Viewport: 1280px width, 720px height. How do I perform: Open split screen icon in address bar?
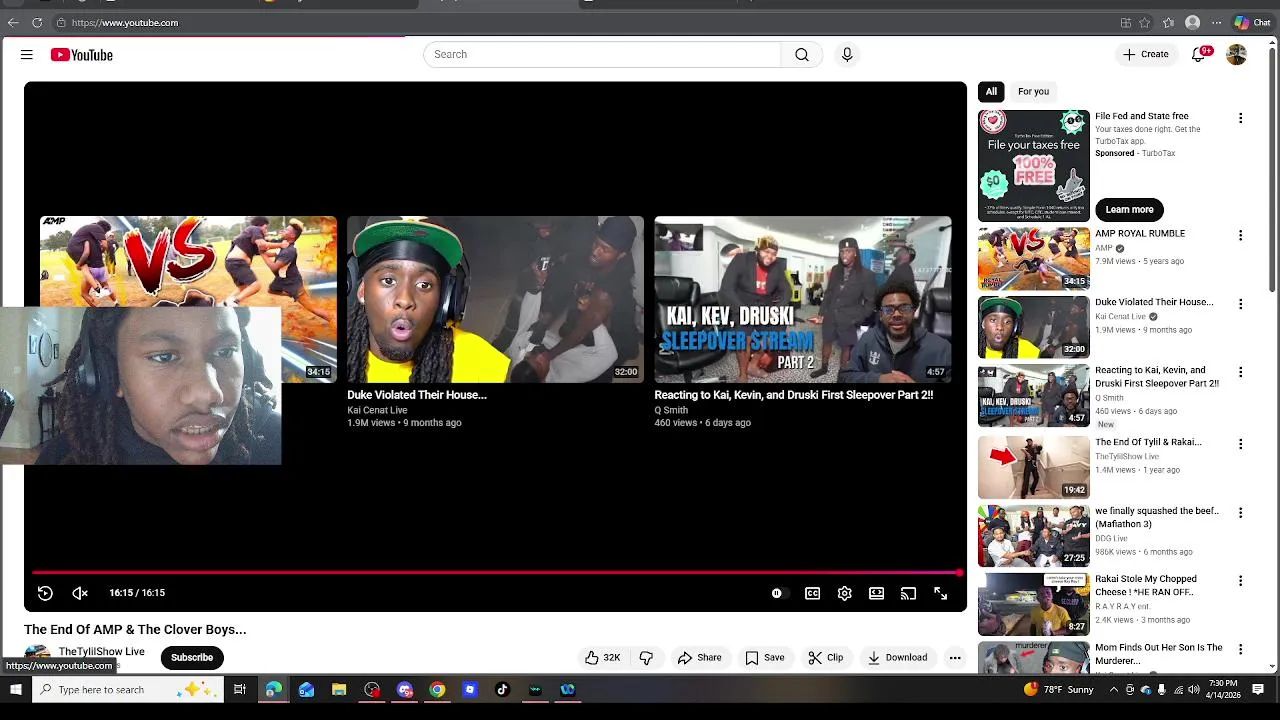tap(1126, 23)
